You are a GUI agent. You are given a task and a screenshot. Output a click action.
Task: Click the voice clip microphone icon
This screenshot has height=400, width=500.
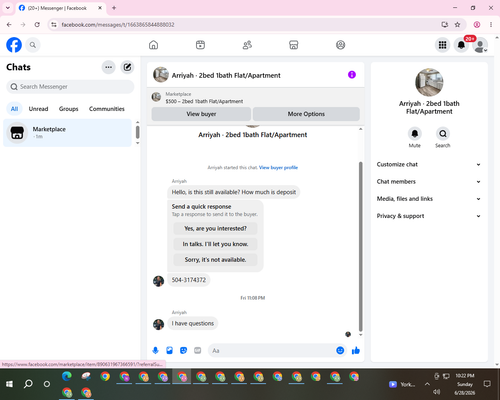point(155,351)
